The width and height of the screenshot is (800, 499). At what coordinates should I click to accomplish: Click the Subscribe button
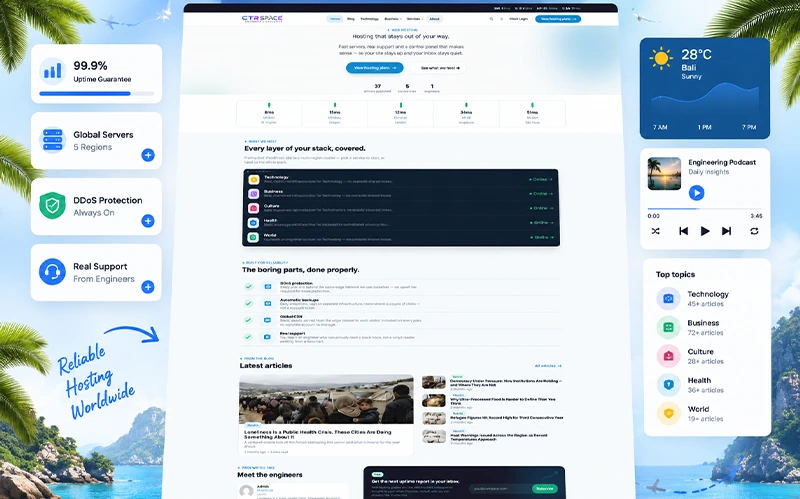545,489
